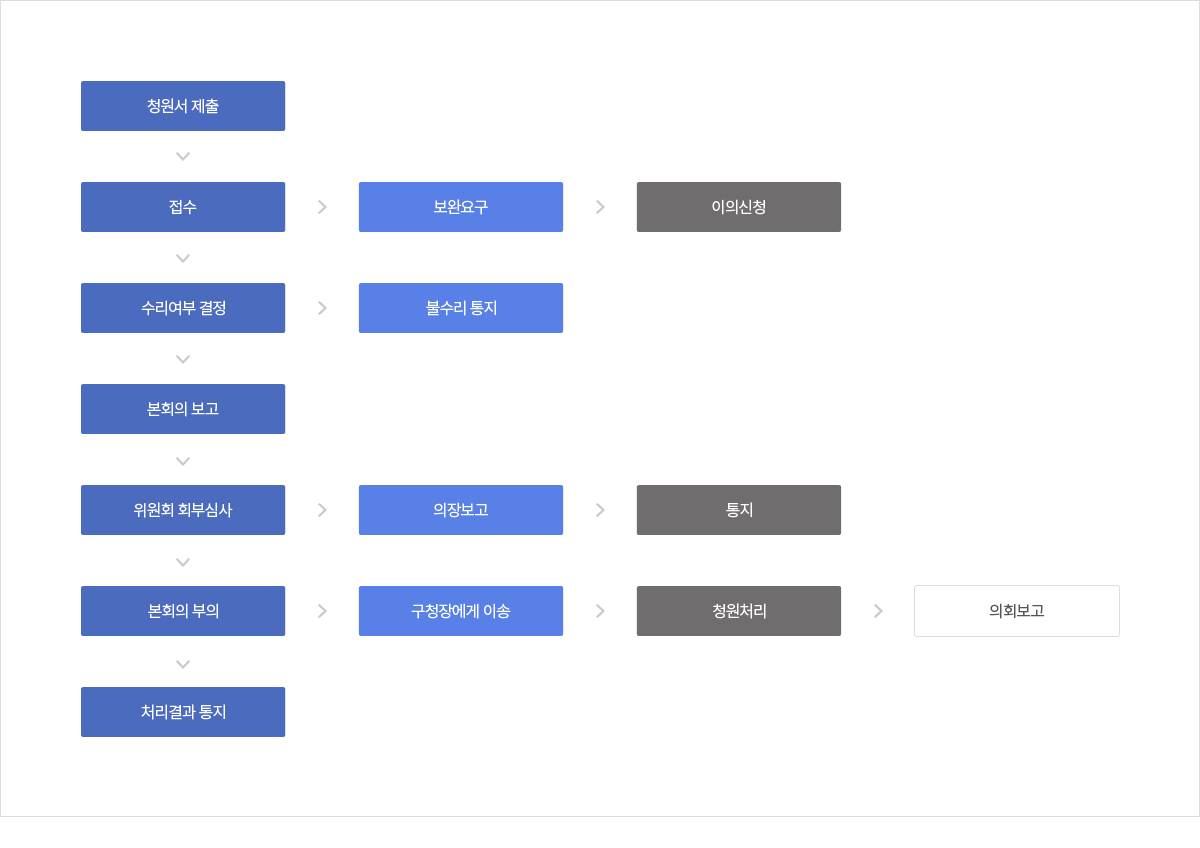The width and height of the screenshot is (1200, 848).
Task: Select the white 의회보고 box
Action: point(1017,611)
